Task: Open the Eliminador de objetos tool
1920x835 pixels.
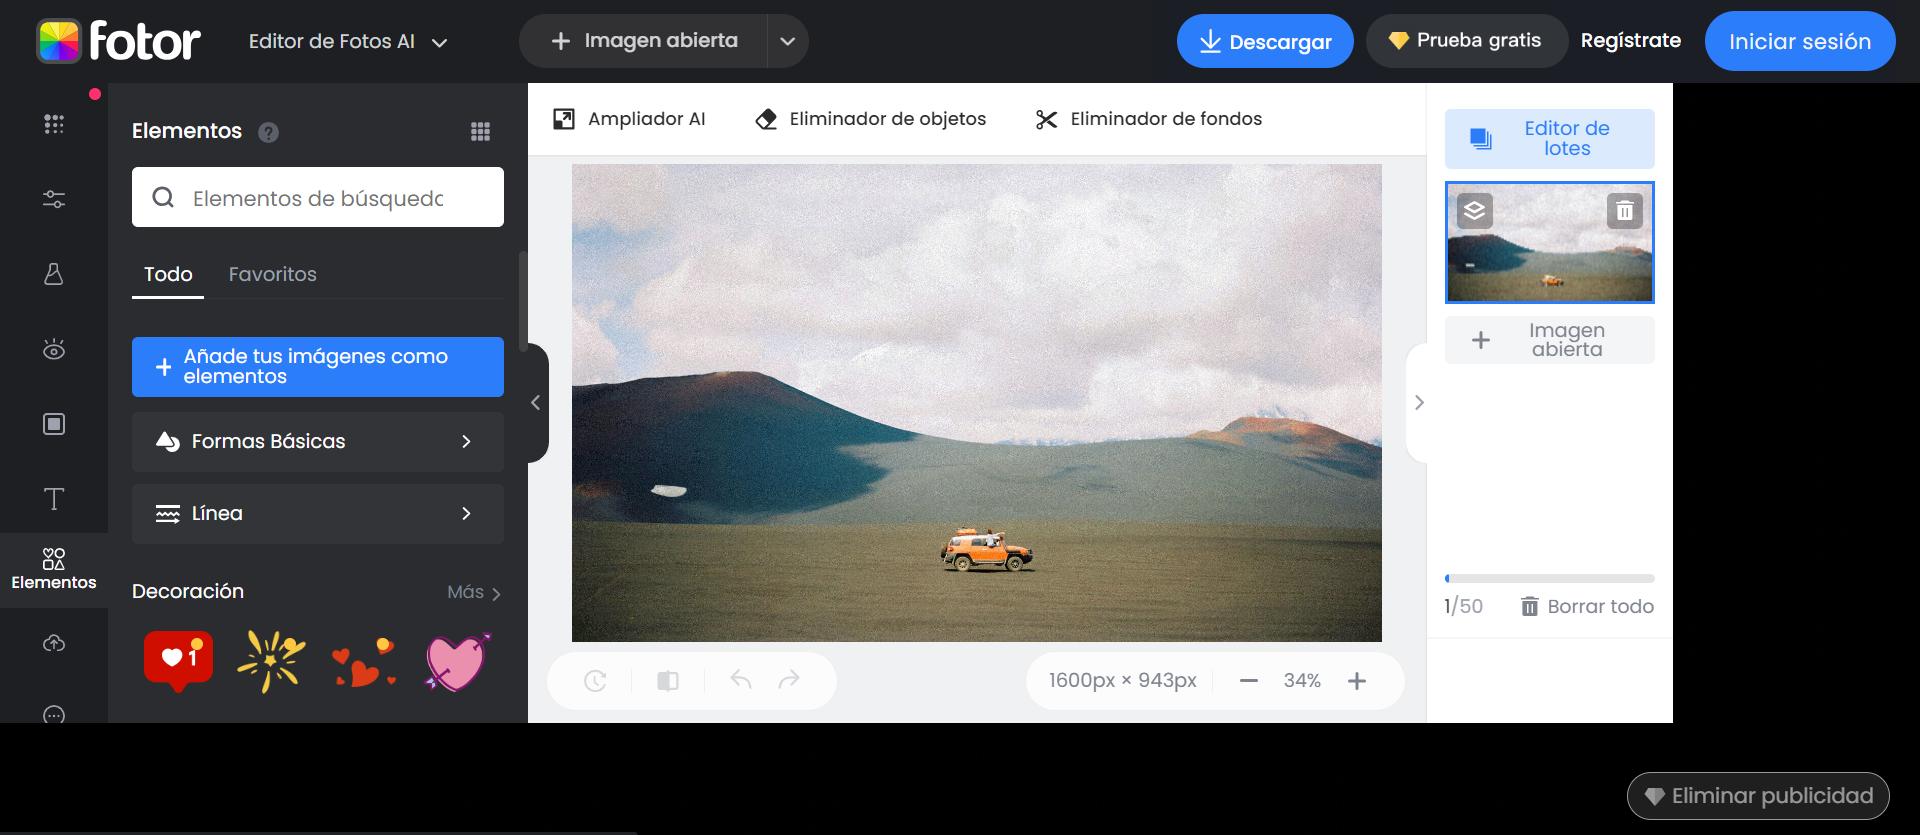Action: point(870,119)
